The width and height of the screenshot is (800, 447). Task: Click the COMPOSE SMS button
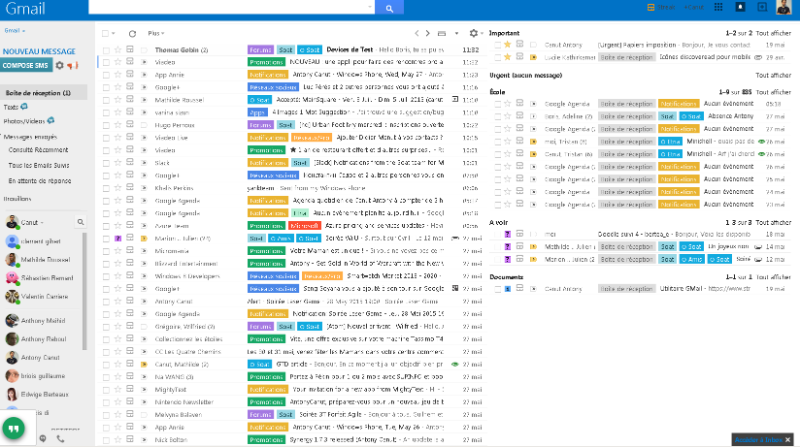pyautogui.click(x=26, y=65)
